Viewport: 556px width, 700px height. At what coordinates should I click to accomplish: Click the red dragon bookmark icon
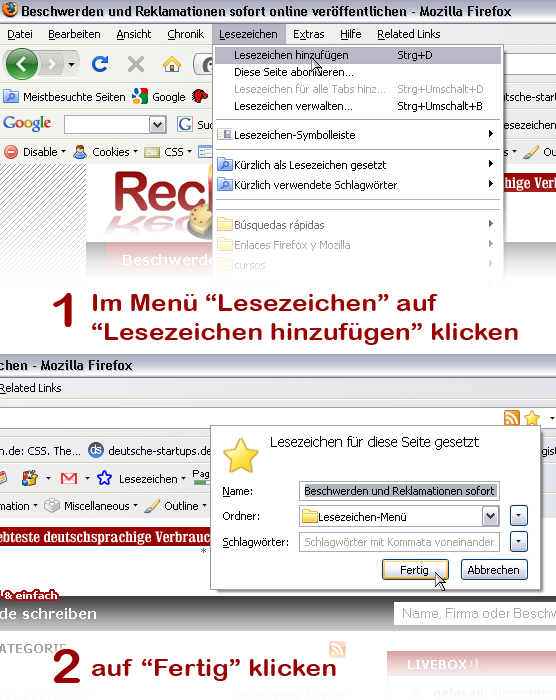[x=200, y=96]
